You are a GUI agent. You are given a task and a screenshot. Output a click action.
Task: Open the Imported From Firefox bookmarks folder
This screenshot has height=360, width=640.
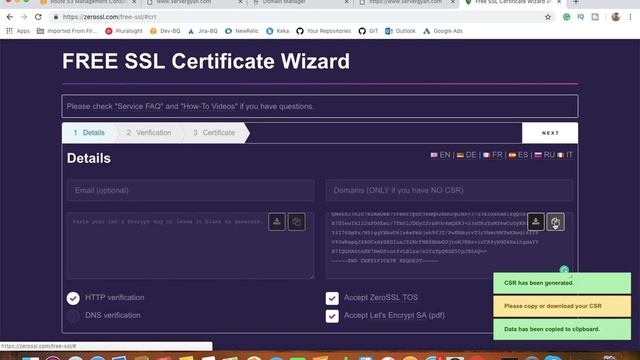pyautogui.click(x=67, y=31)
